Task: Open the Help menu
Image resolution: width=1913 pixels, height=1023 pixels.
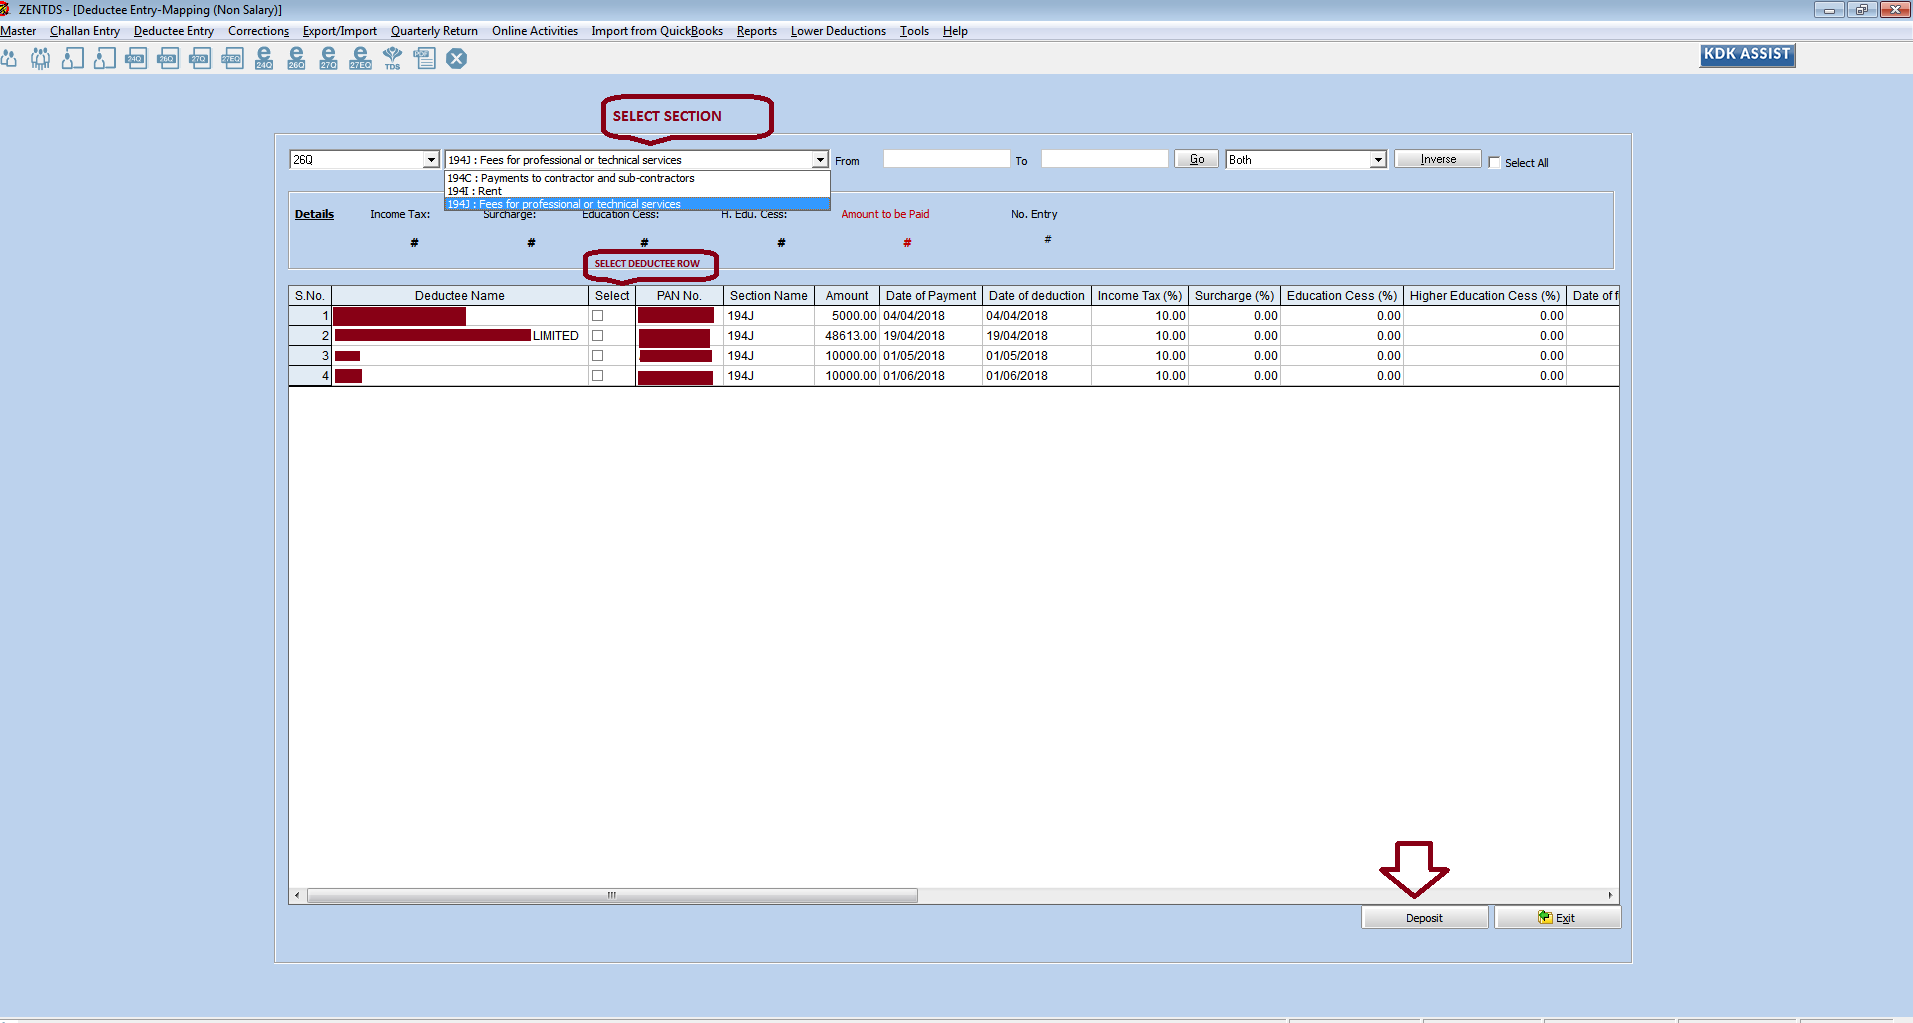Action: [x=955, y=31]
